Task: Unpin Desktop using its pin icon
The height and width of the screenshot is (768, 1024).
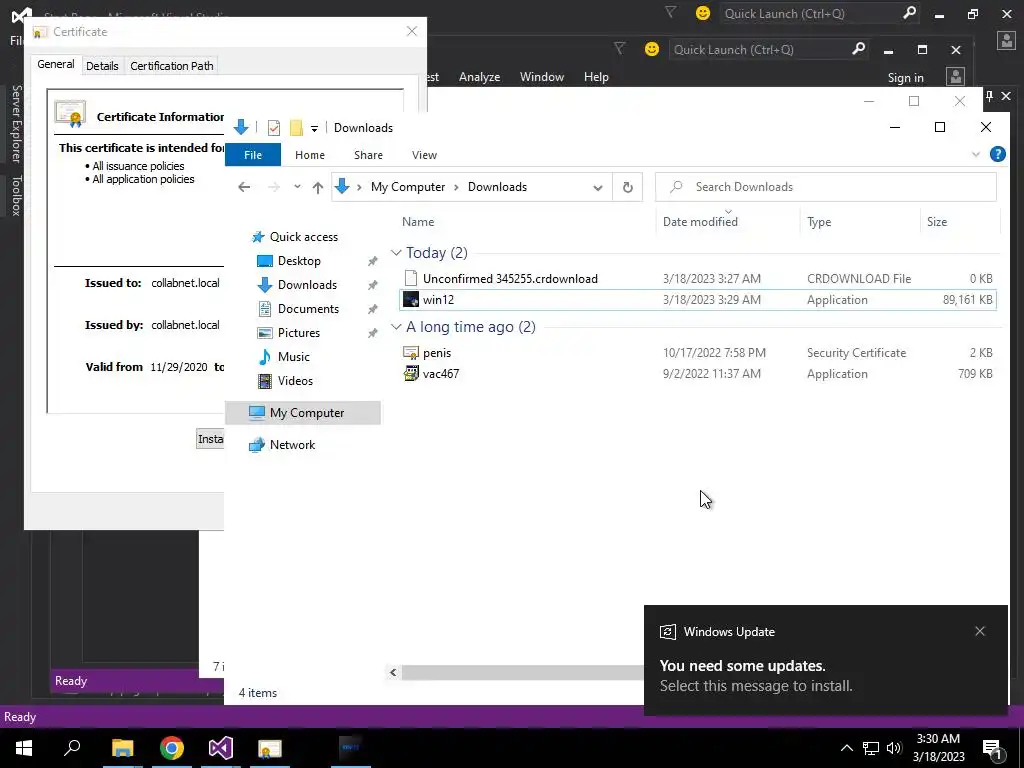Action: point(372,261)
